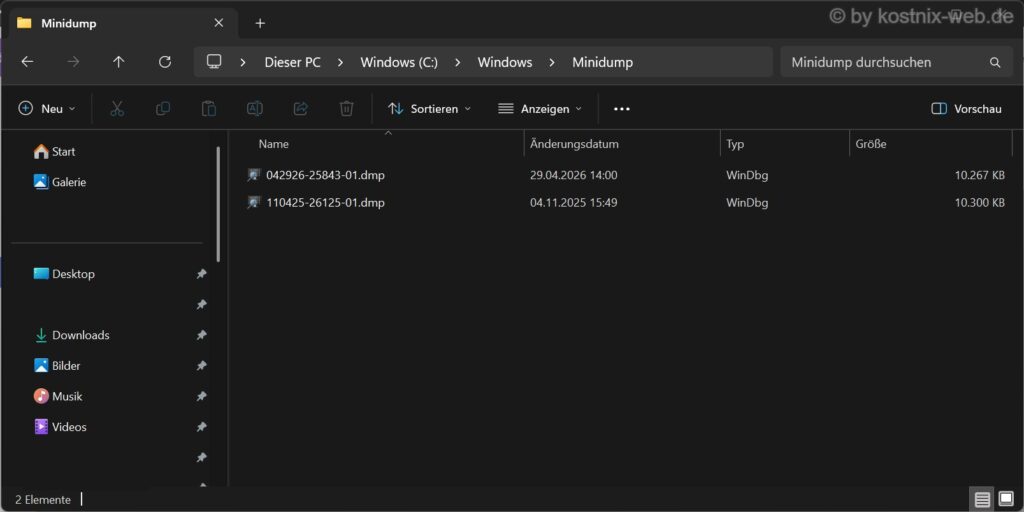
Task: Click the Minidump breadcrumb
Action: 603,63
